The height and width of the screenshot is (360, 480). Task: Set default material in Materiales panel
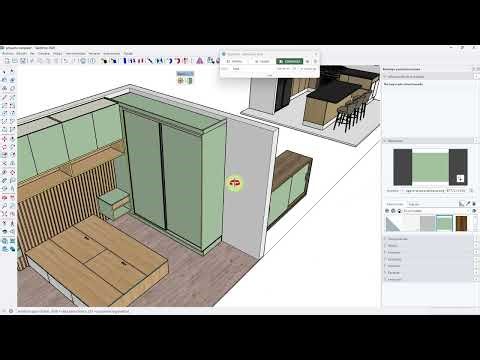[462, 204]
